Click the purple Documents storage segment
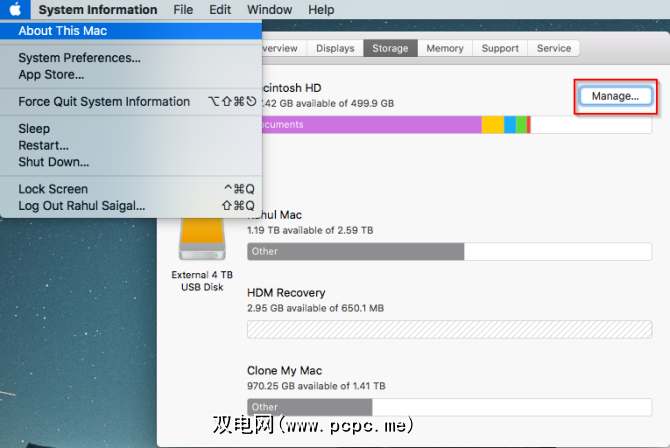This screenshot has width=670, height=448. coord(367,125)
